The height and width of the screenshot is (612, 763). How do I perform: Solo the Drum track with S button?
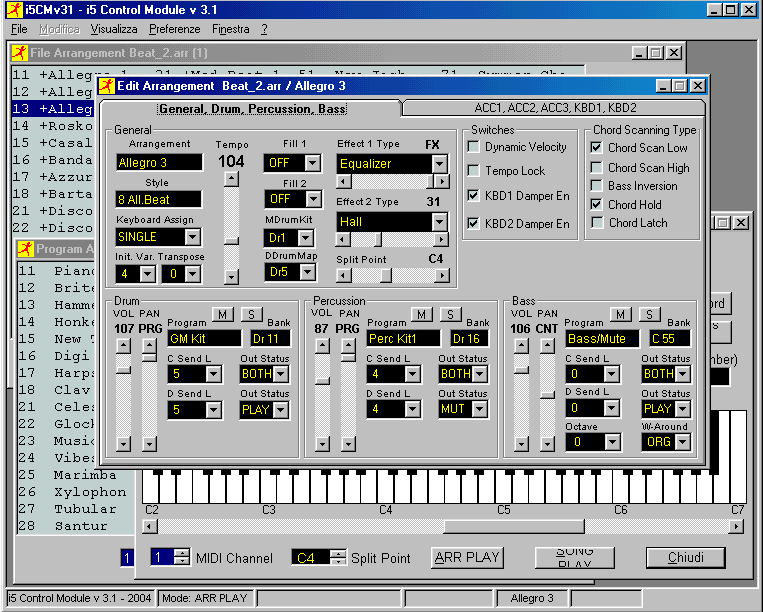pos(250,315)
